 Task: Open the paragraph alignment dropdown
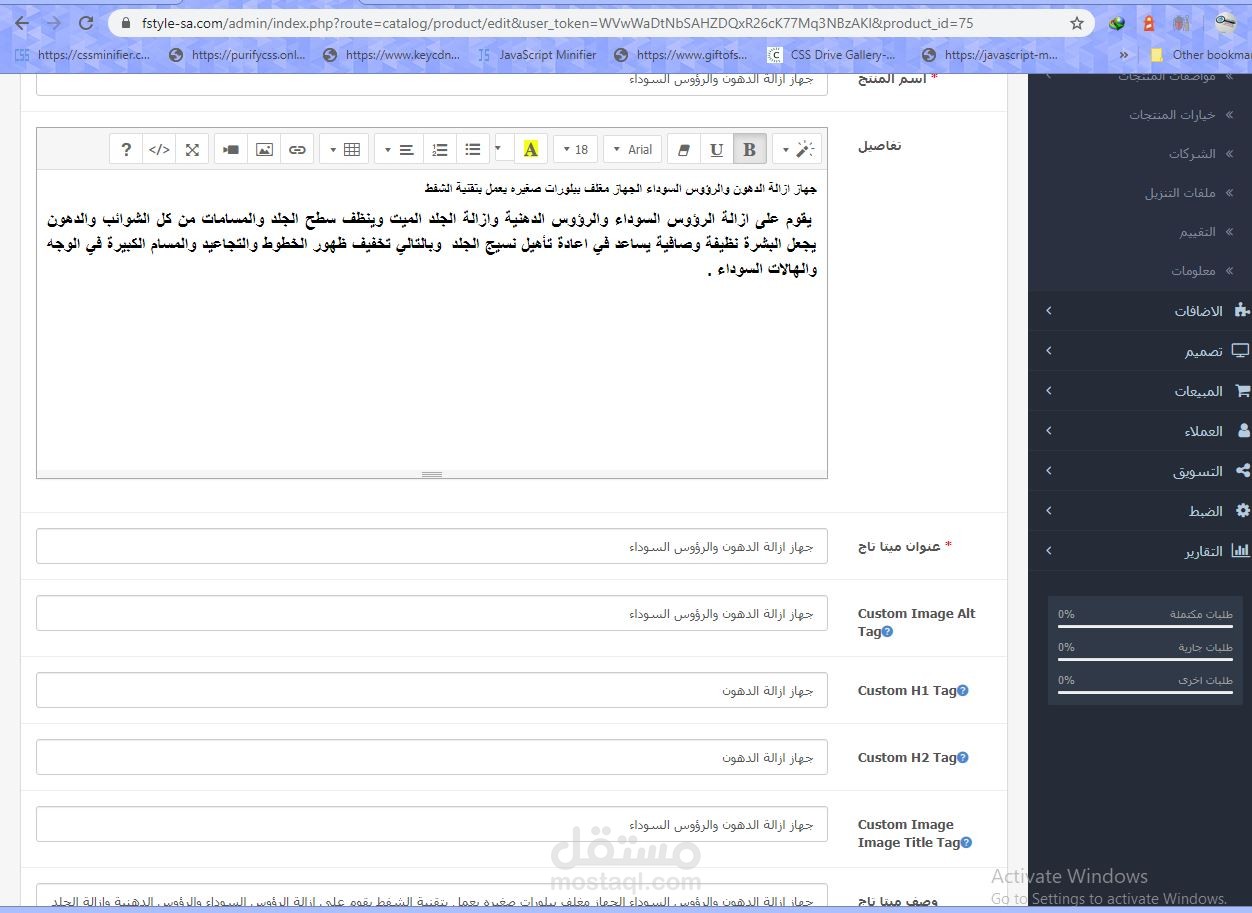(399, 149)
